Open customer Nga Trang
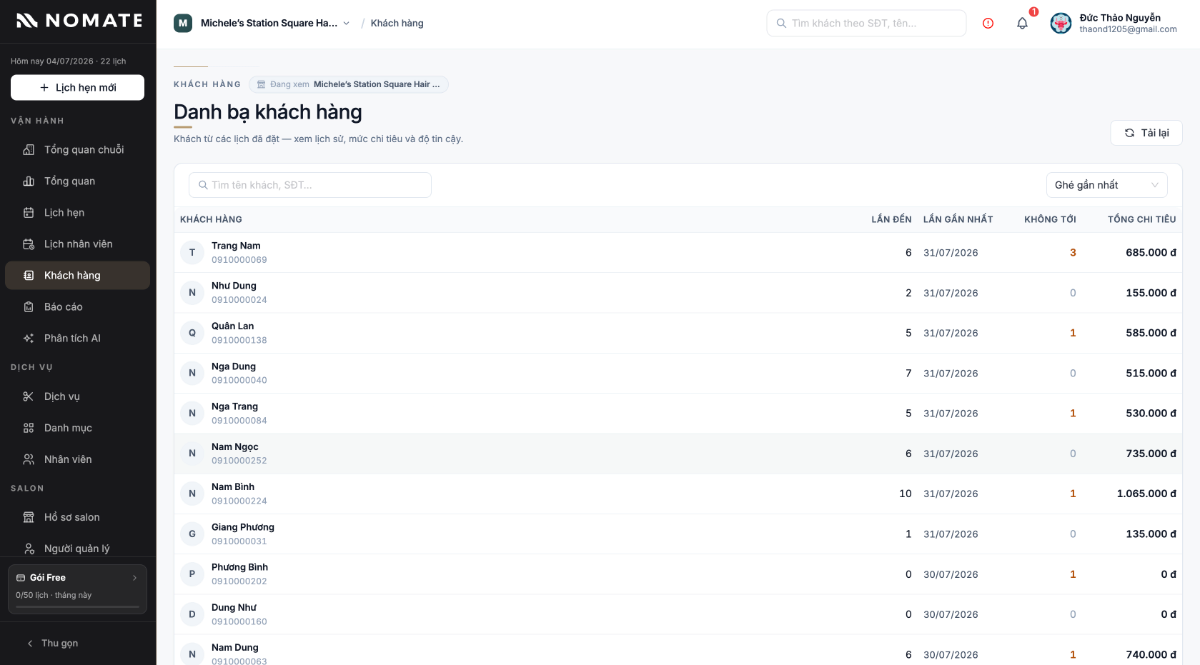The width and height of the screenshot is (1200, 665). [678, 413]
